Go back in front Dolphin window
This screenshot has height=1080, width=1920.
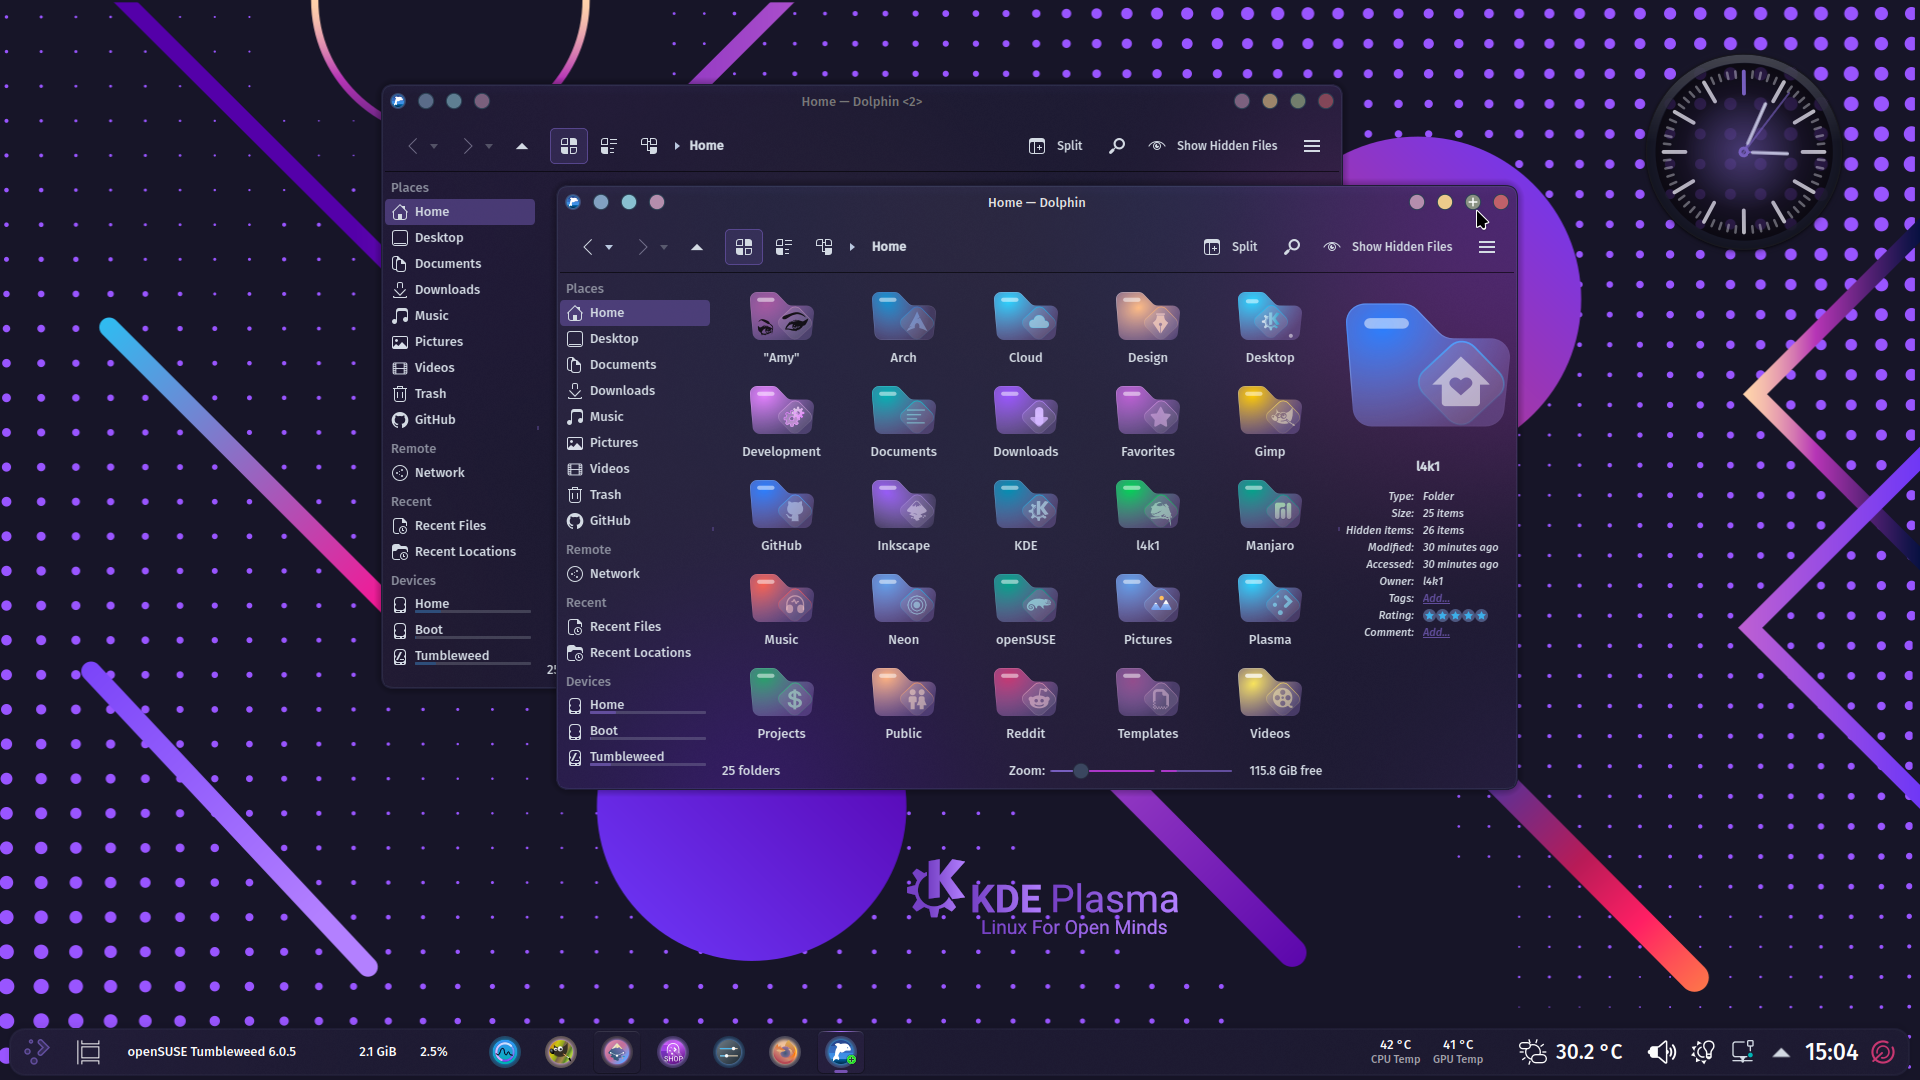pyautogui.click(x=588, y=247)
